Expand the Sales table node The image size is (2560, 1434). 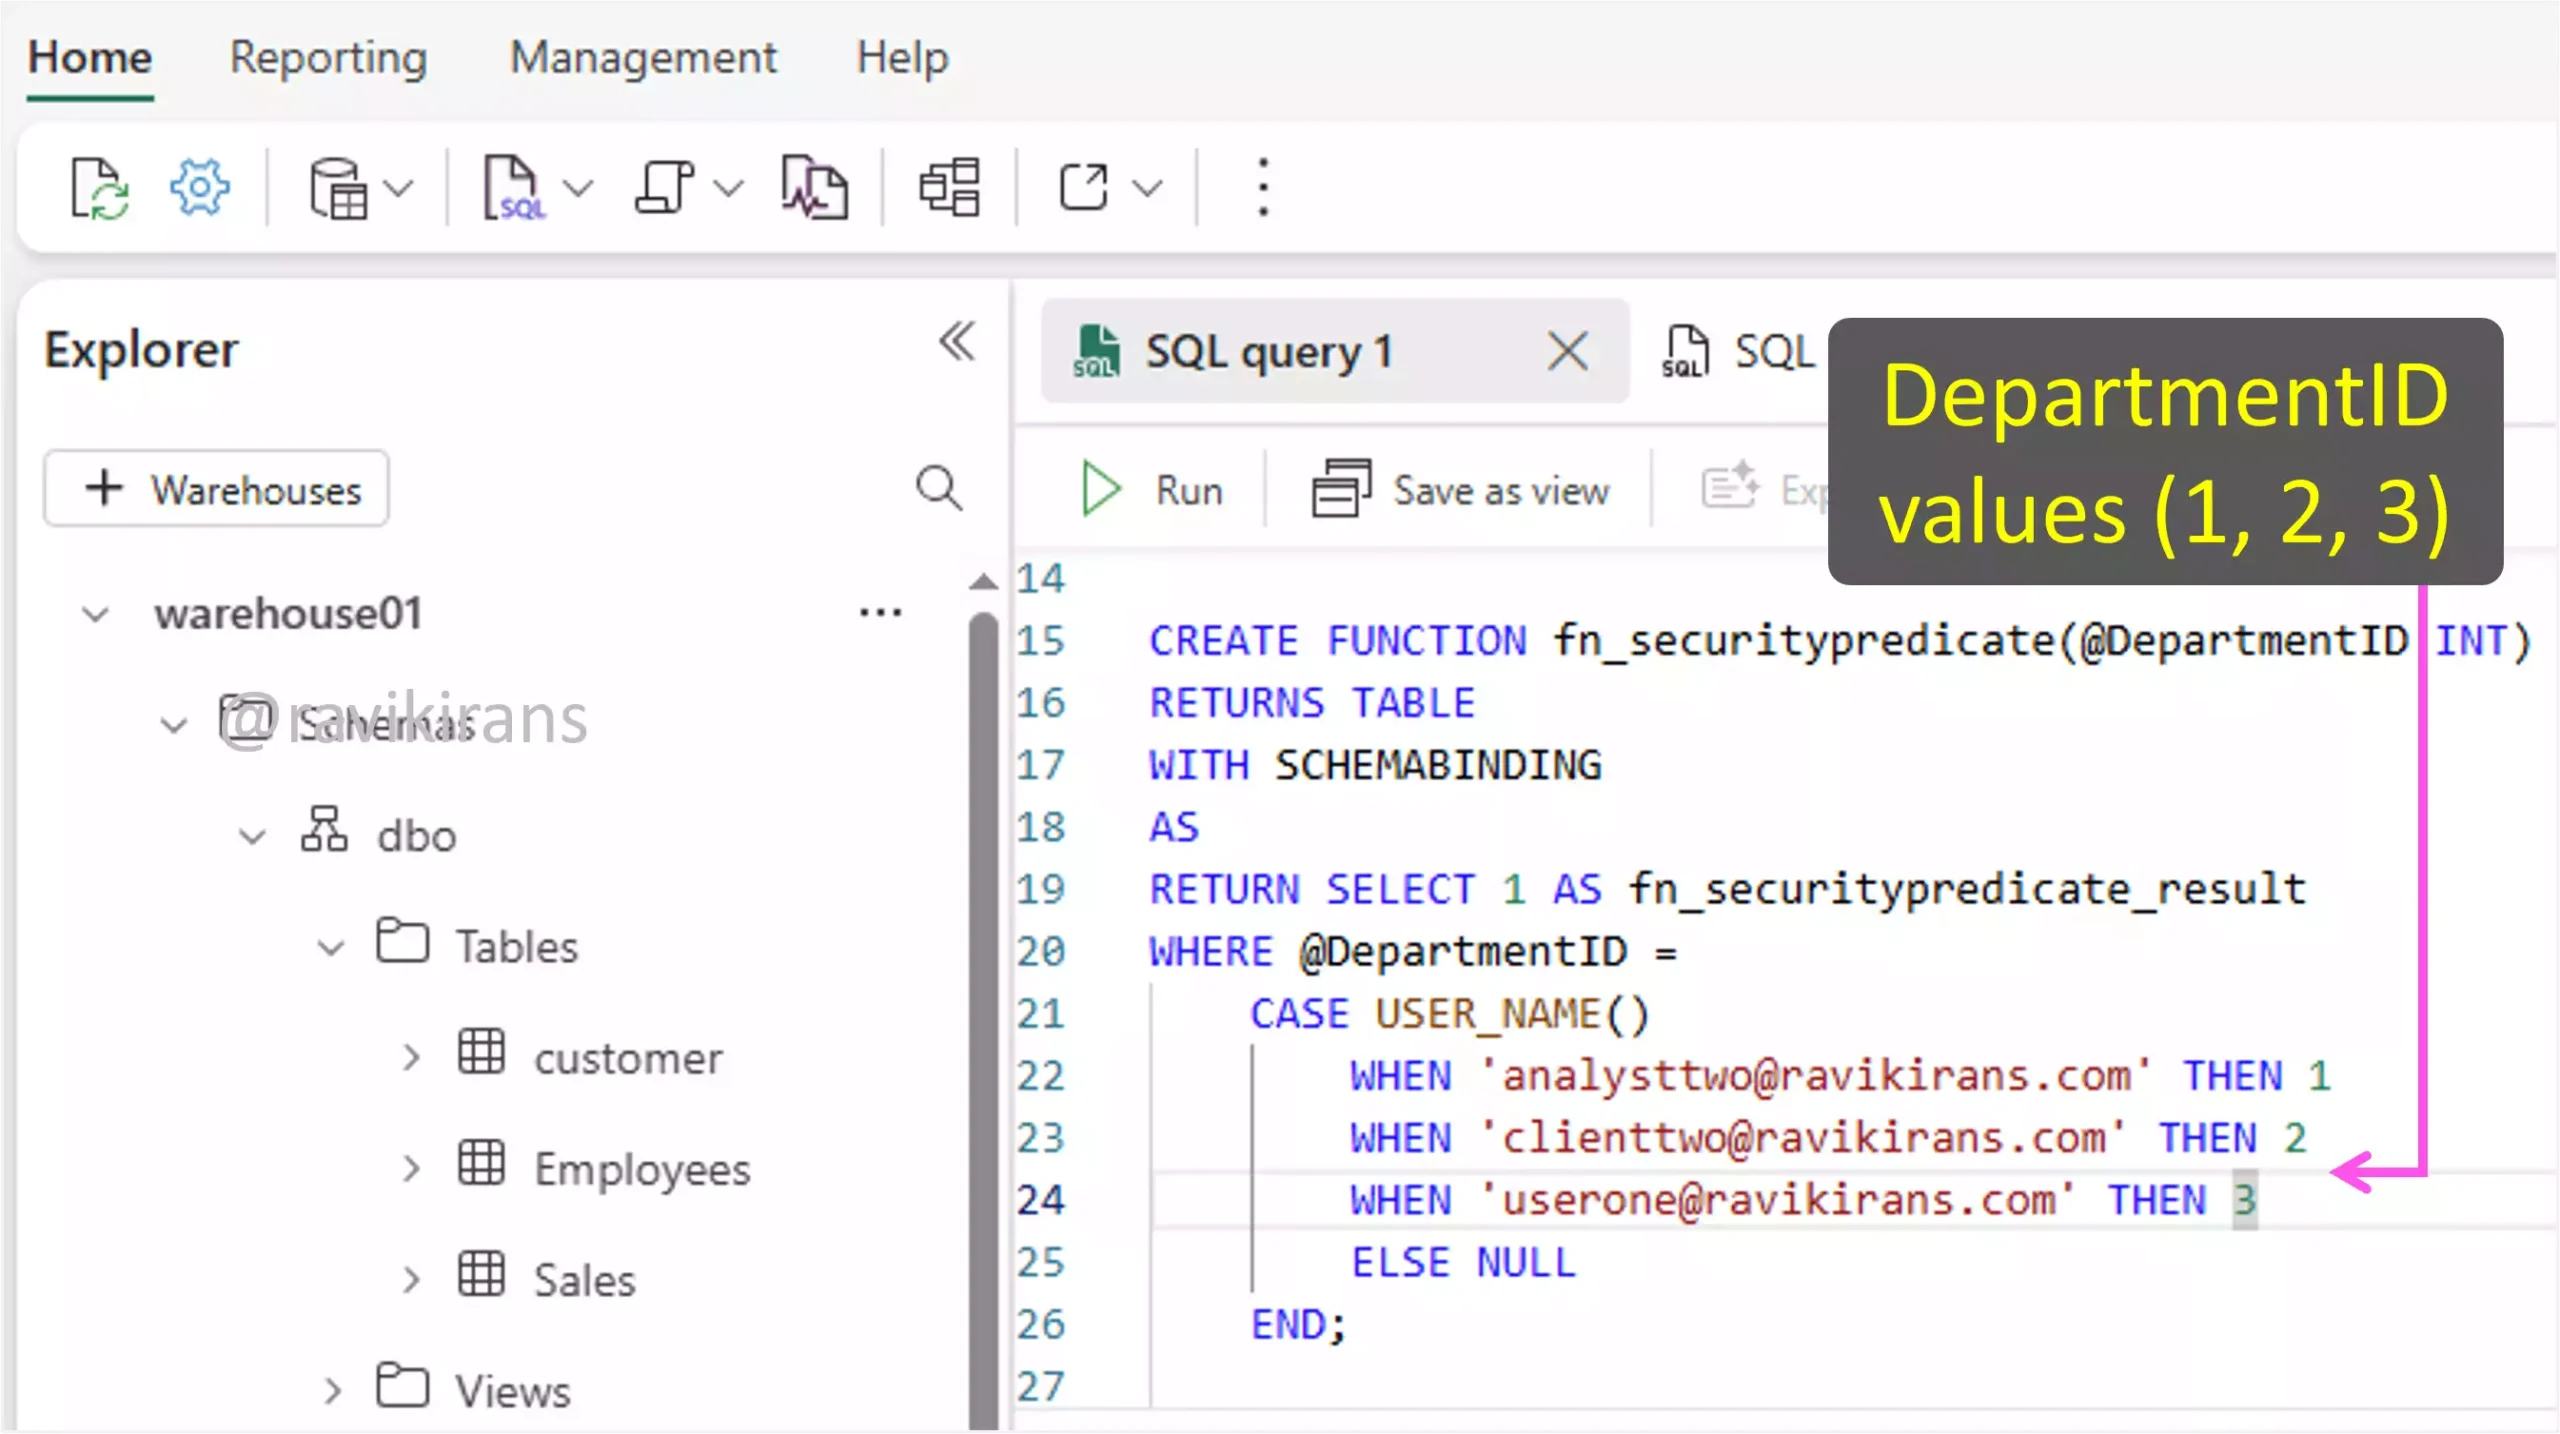point(411,1279)
